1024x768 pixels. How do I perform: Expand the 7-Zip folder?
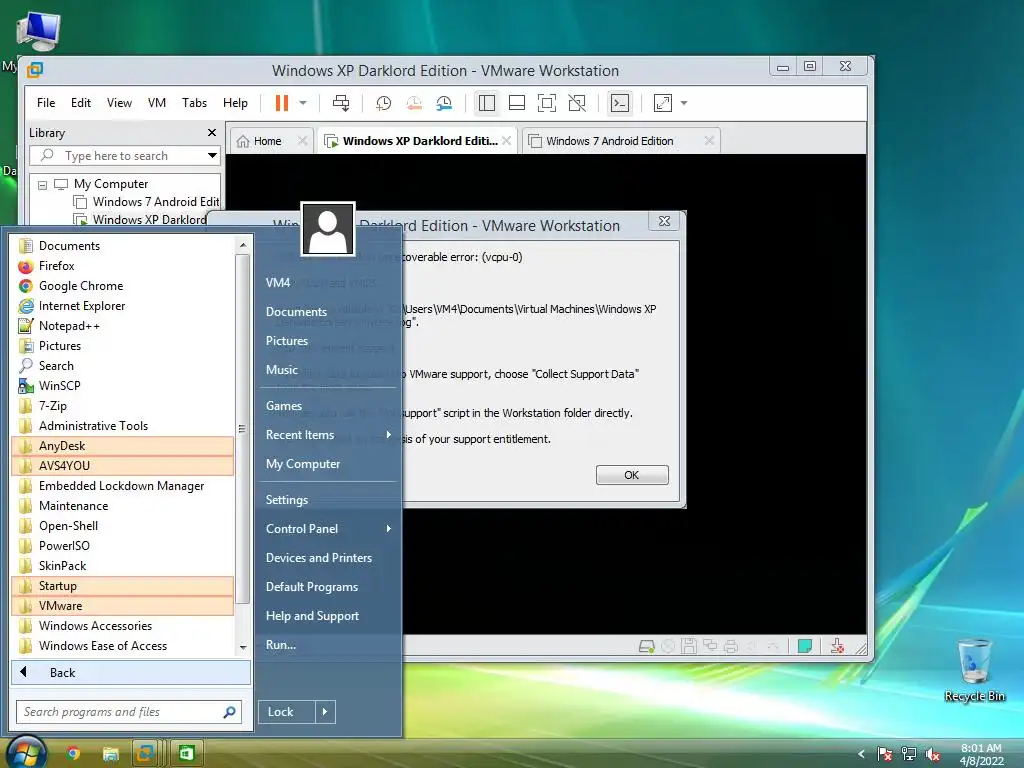(x=123, y=406)
